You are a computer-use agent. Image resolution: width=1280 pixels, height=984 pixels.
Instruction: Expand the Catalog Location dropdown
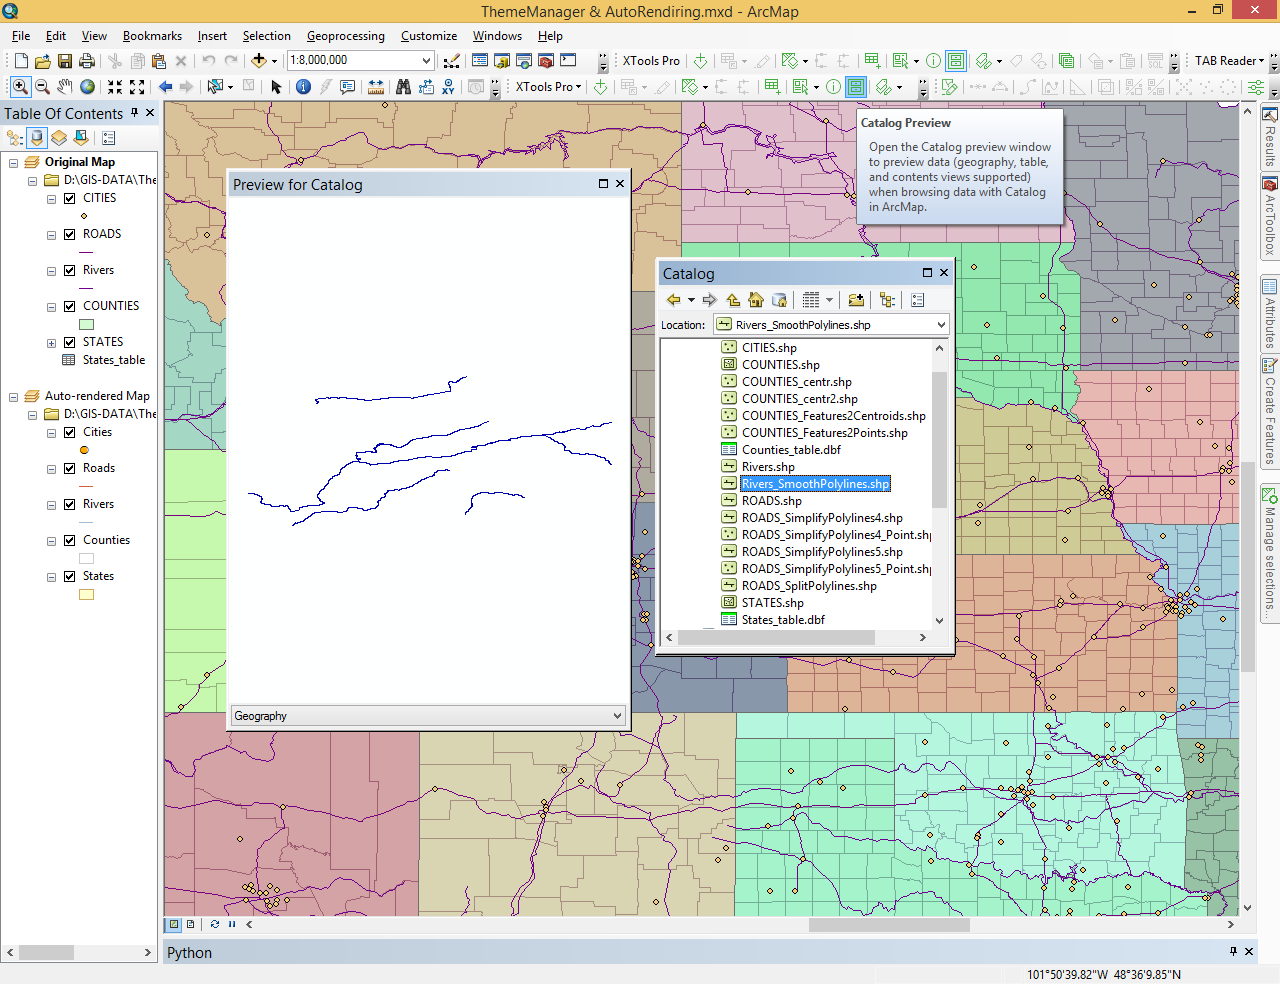[x=940, y=325]
